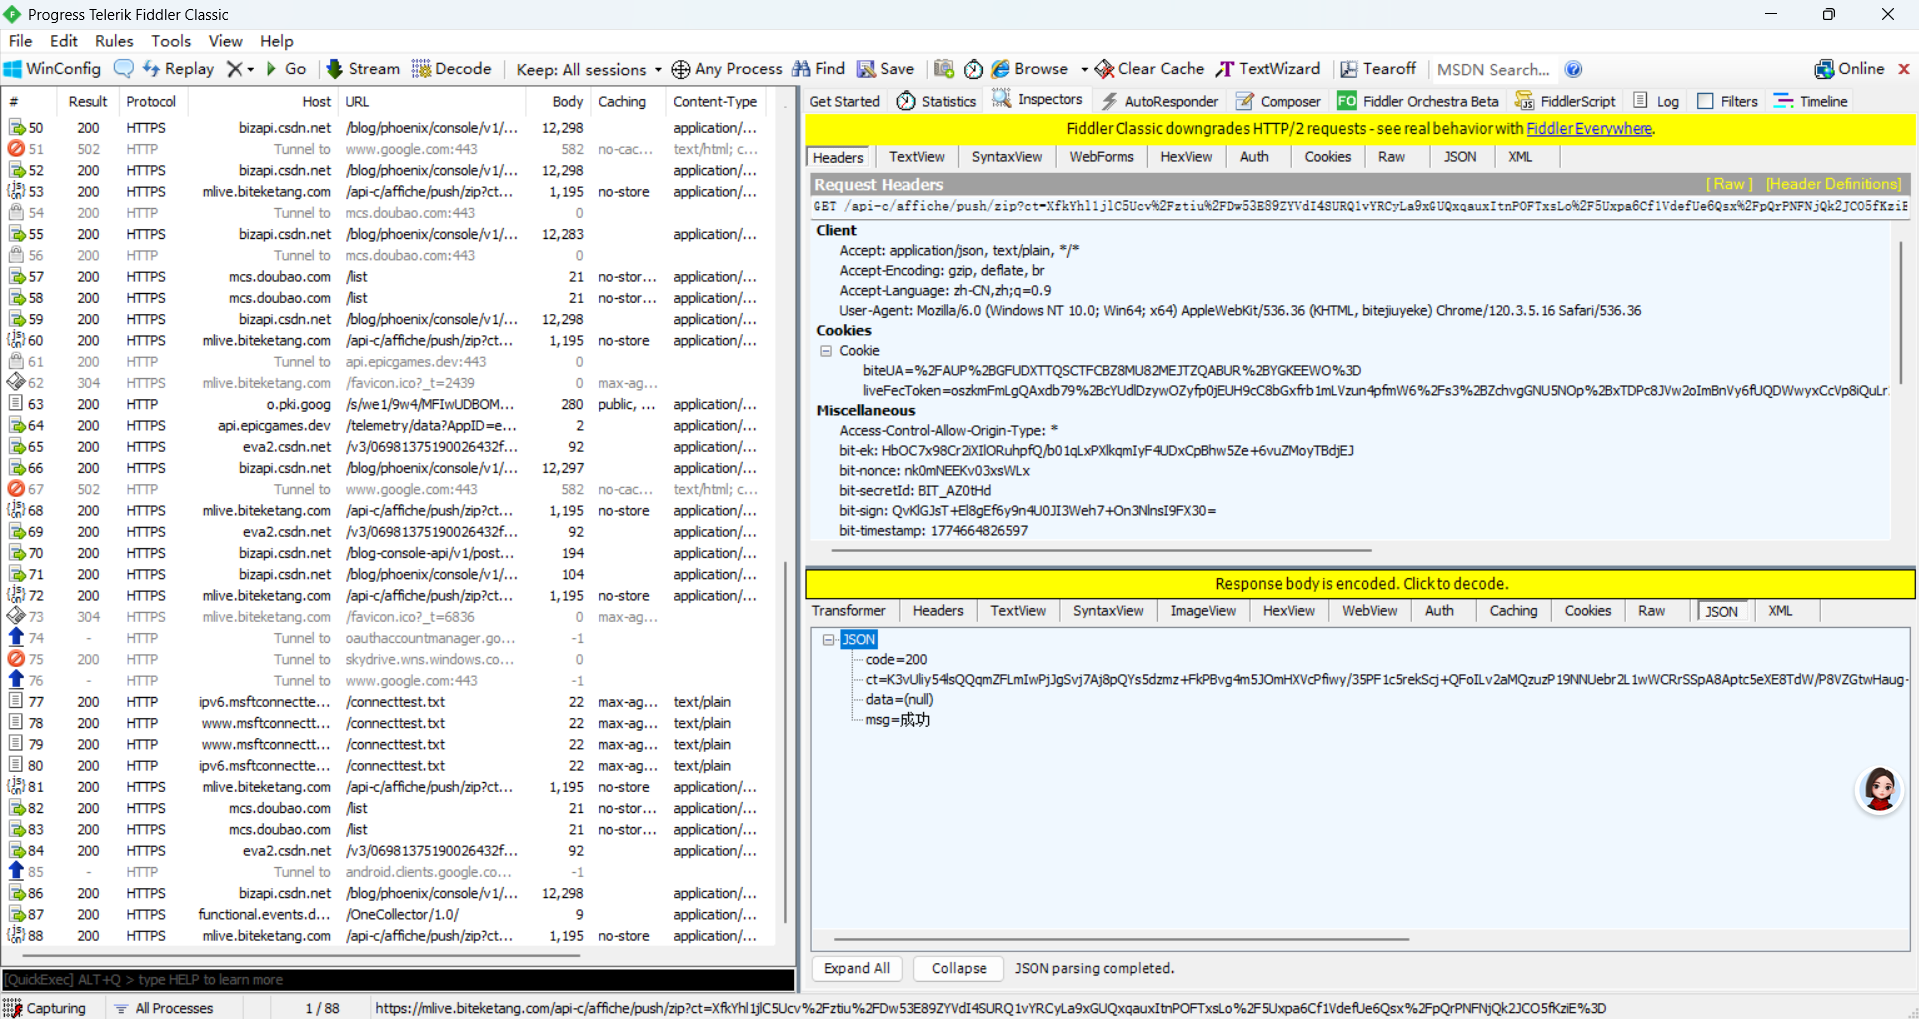Open the Rules menu
The image size is (1919, 1019).
114,41
